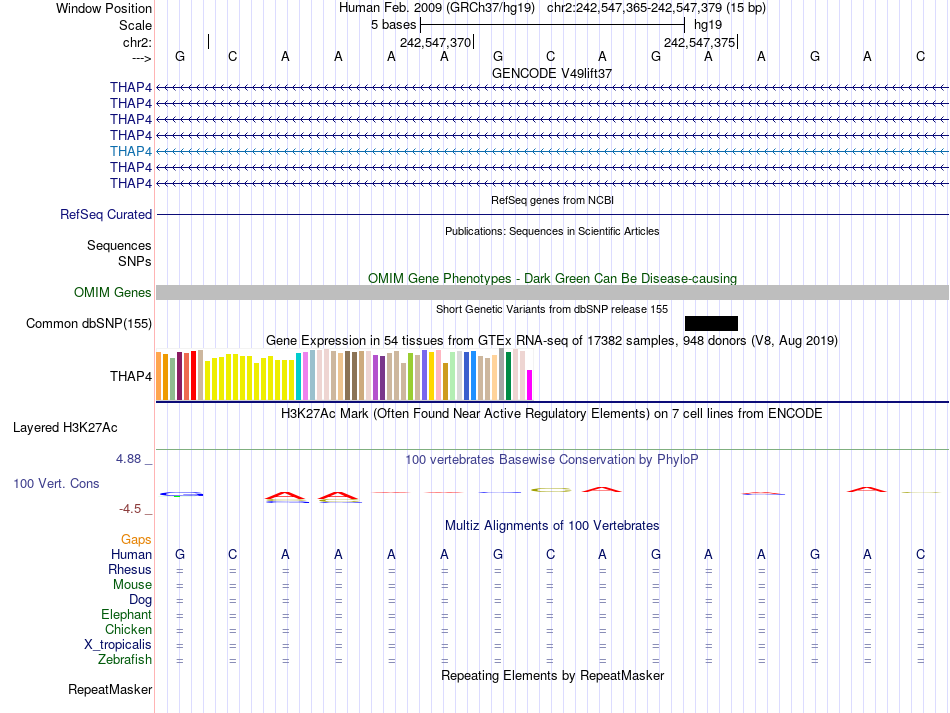Click the hg19 label beside scale bar
This screenshot has width=950, height=713.
point(708,25)
